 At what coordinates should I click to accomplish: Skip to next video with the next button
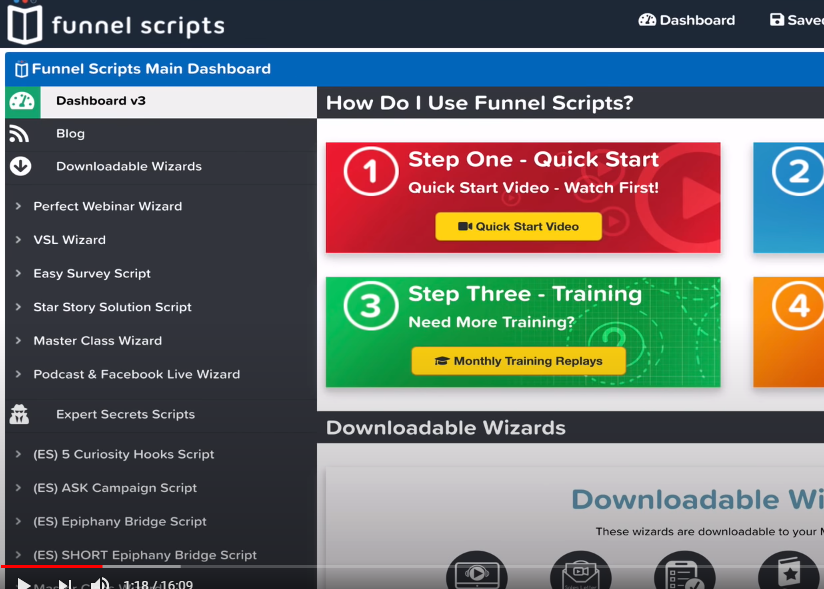pos(65,583)
